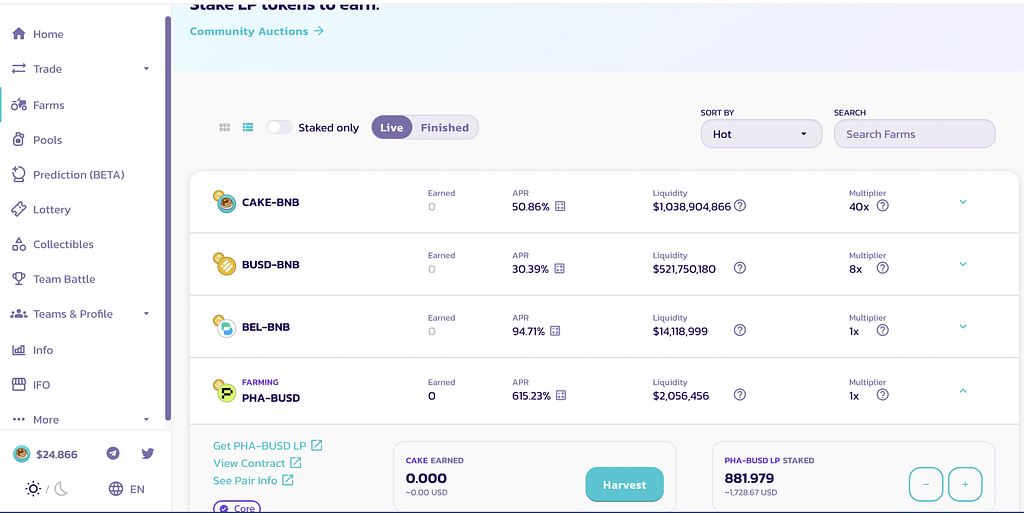The height and width of the screenshot is (513, 1024).
Task: Switch to list table view
Action: click(x=248, y=128)
